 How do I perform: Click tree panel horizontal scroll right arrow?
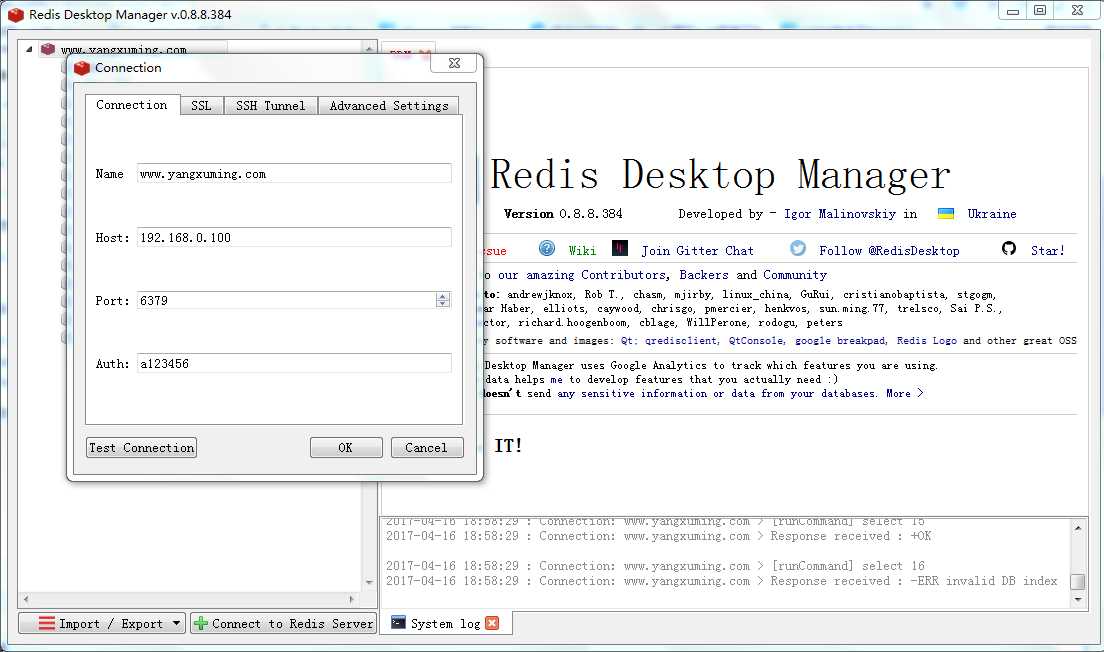(351, 600)
